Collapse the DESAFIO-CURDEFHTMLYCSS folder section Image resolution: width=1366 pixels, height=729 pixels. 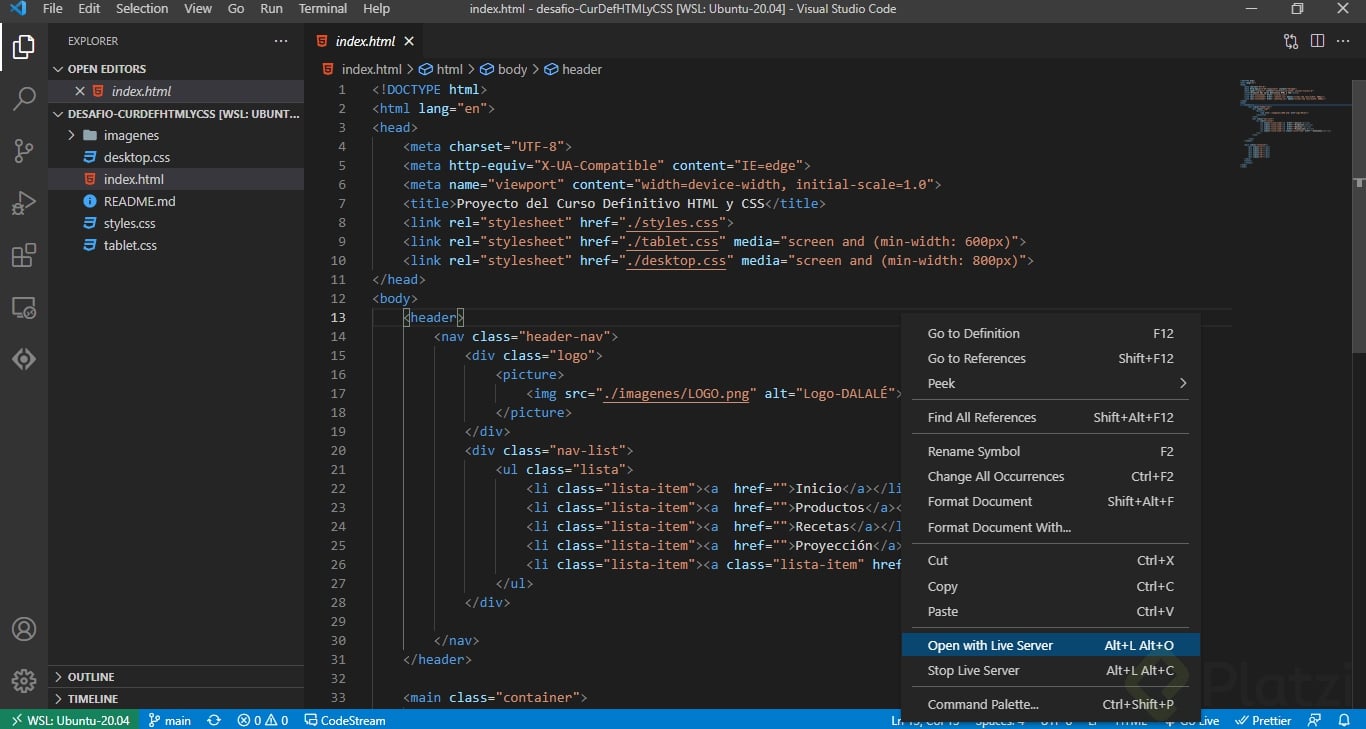(176, 114)
